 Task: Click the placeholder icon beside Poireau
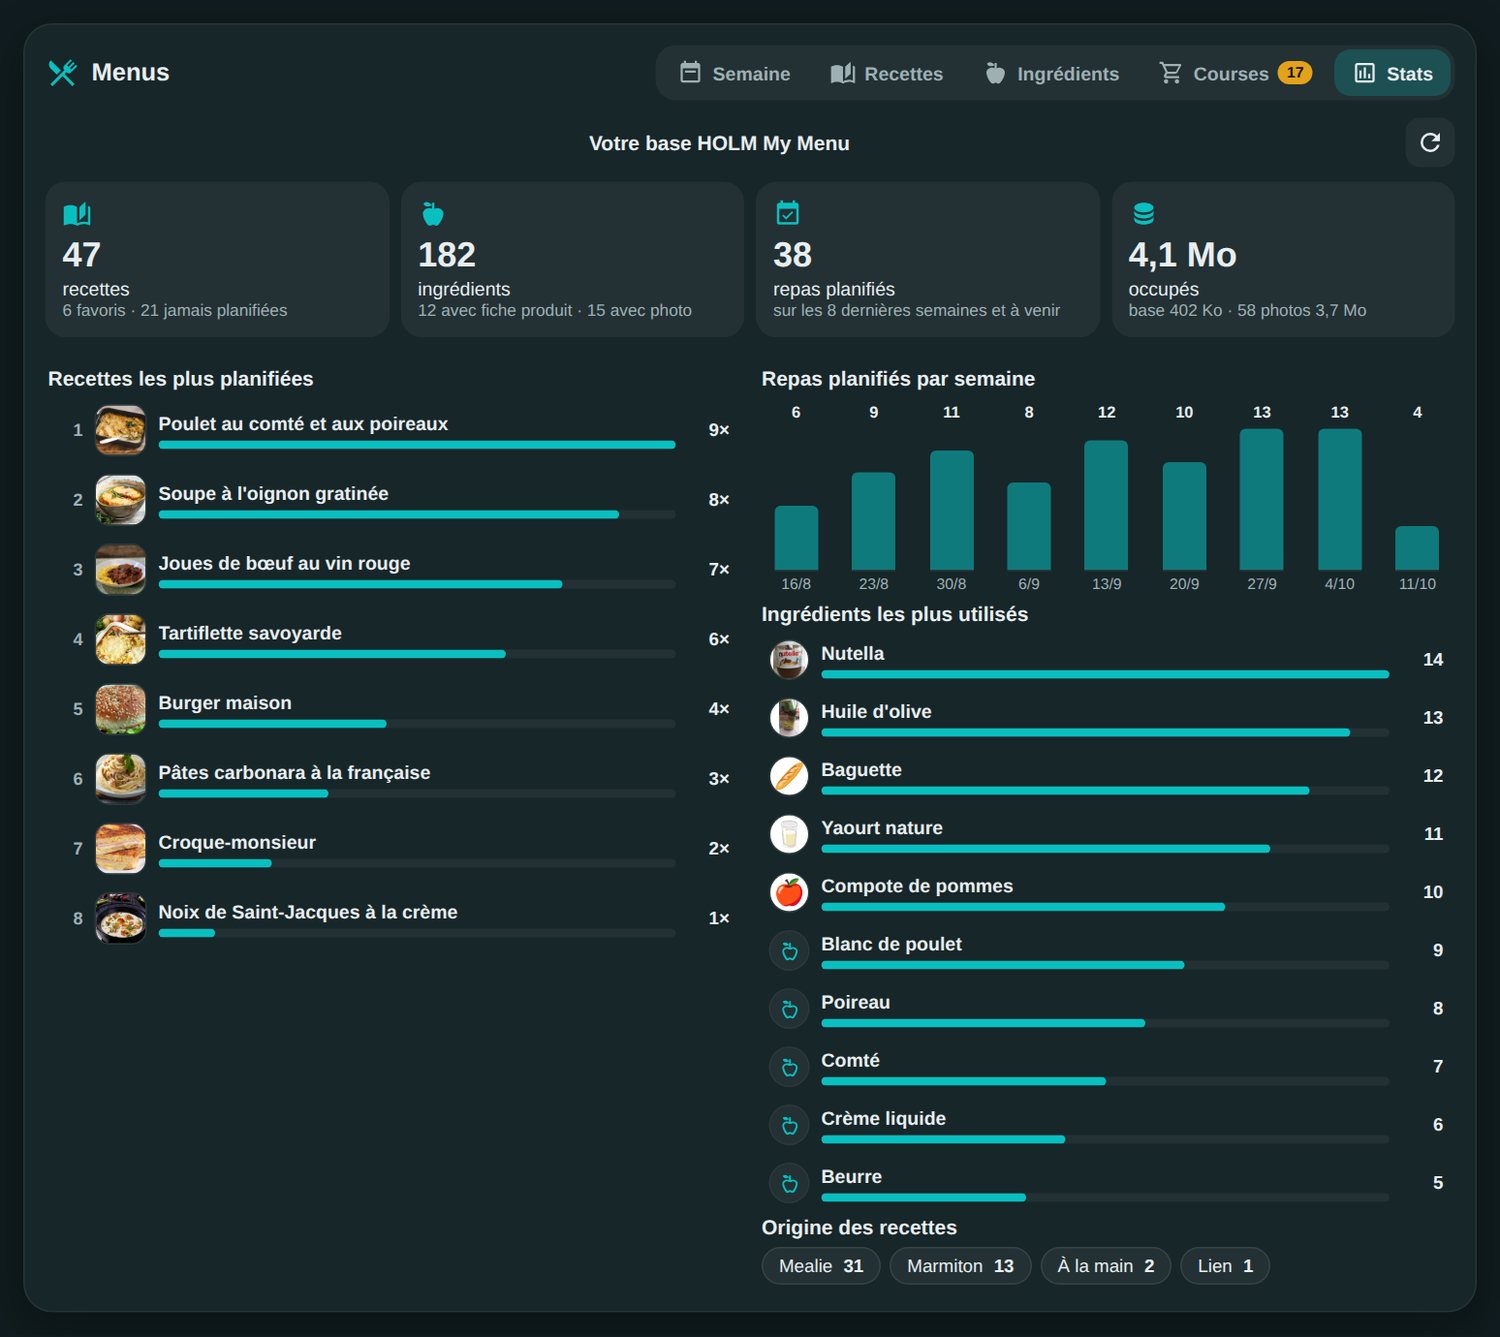point(789,1009)
